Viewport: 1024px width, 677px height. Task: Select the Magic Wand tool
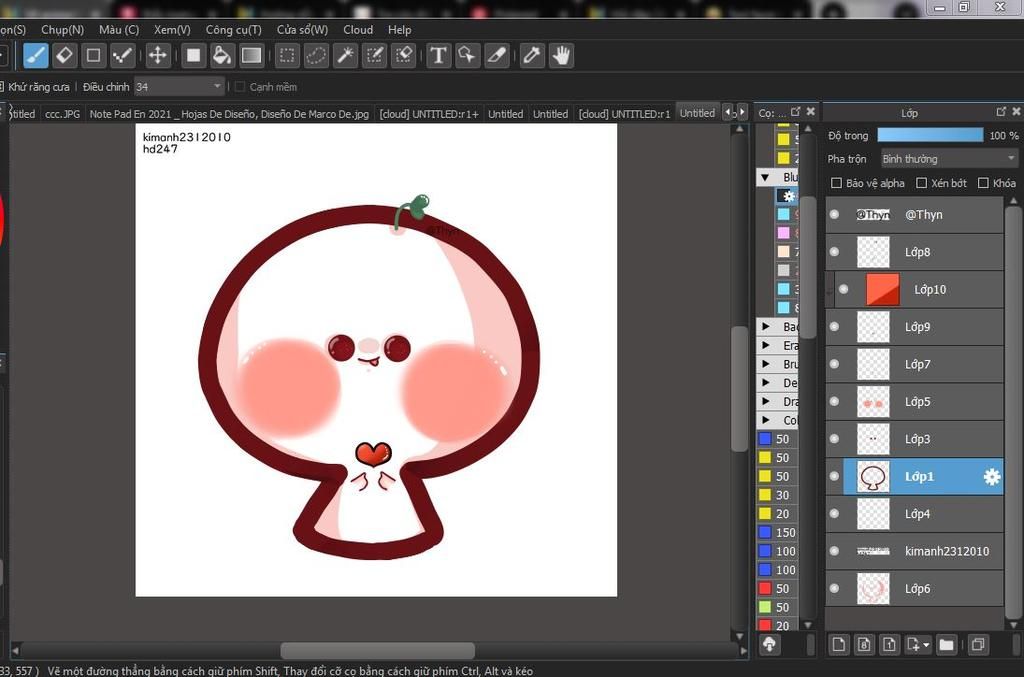click(345, 56)
